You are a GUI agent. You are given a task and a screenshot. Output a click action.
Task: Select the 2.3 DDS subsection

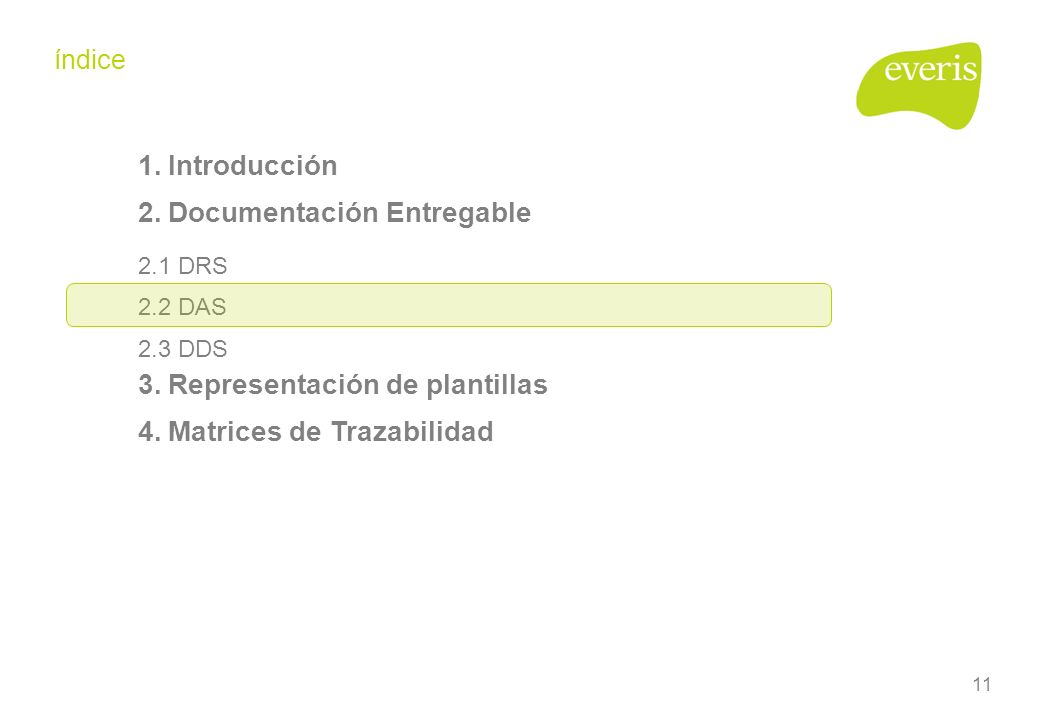(x=183, y=348)
